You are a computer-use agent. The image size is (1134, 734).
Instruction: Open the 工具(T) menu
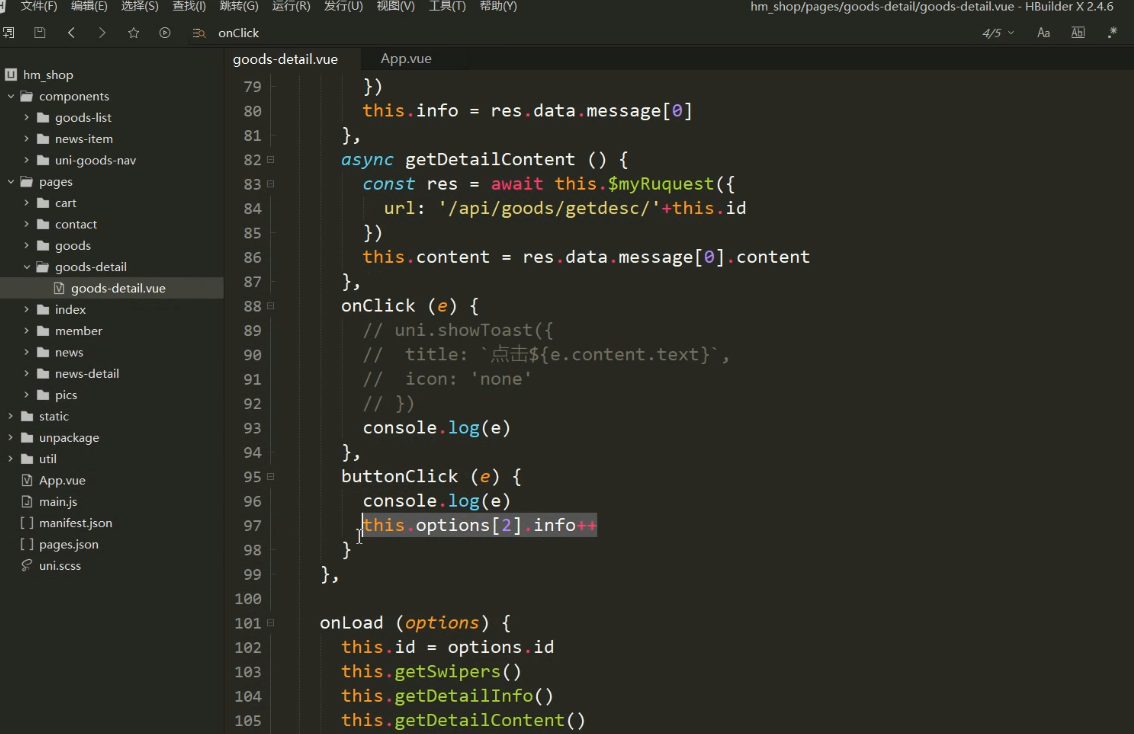pyautogui.click(x=447, y=7)
